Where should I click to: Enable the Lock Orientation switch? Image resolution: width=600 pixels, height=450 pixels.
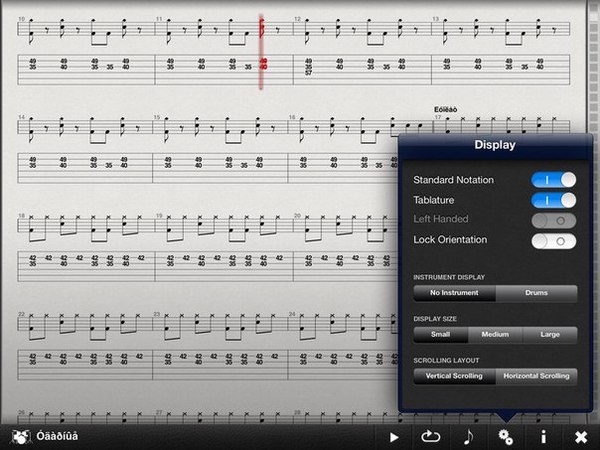553,241
